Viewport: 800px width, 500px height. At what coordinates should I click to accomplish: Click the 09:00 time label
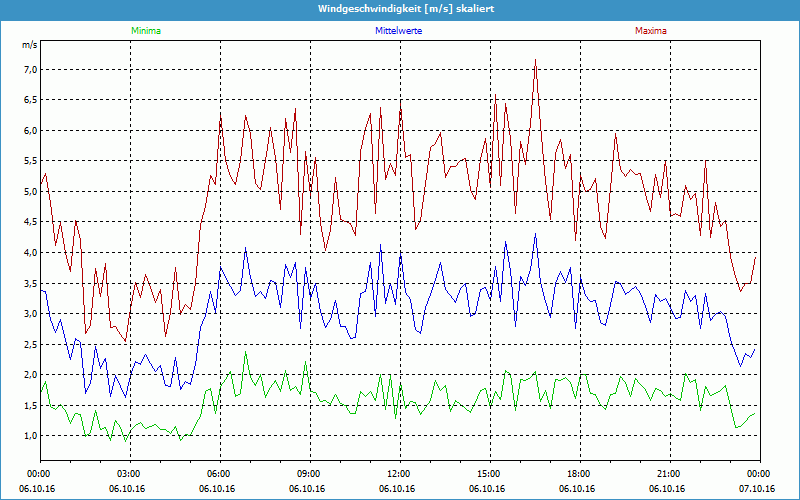coord(310,474)
